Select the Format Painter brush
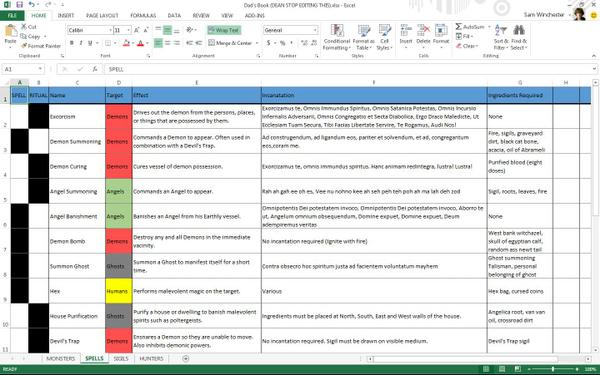This screenshot has height=375, width=600. [24, 46]
